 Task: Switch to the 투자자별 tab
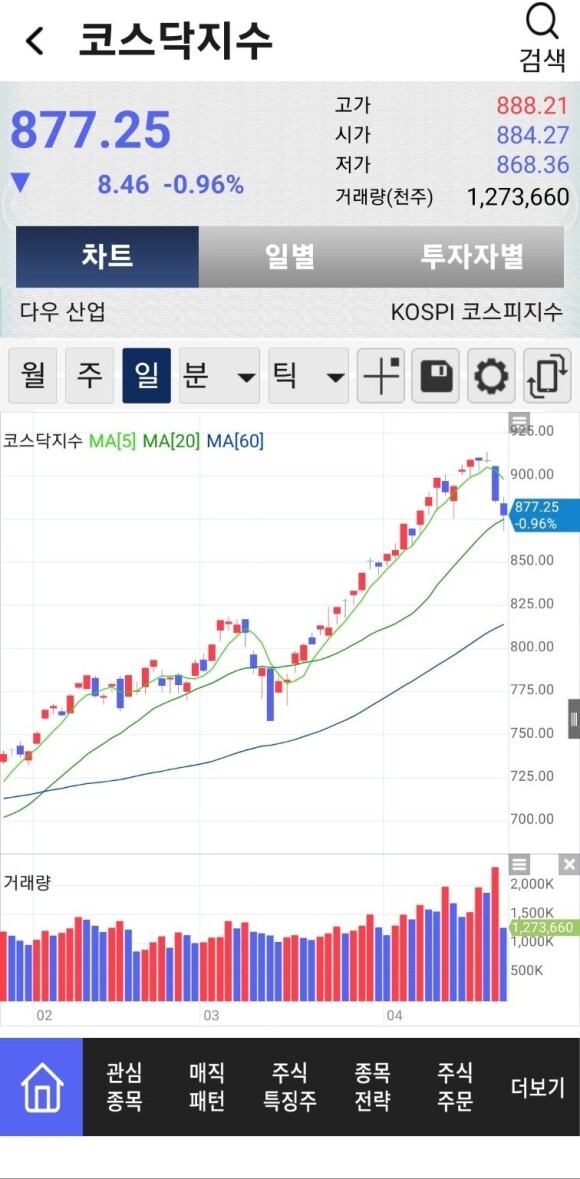(x=472, y=257)
